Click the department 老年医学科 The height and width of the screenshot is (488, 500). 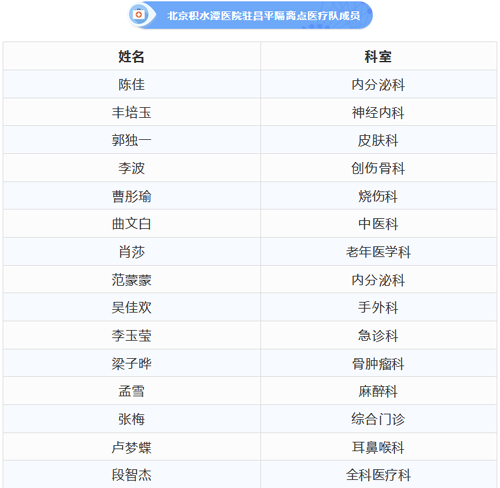click(x=378, y=252)
